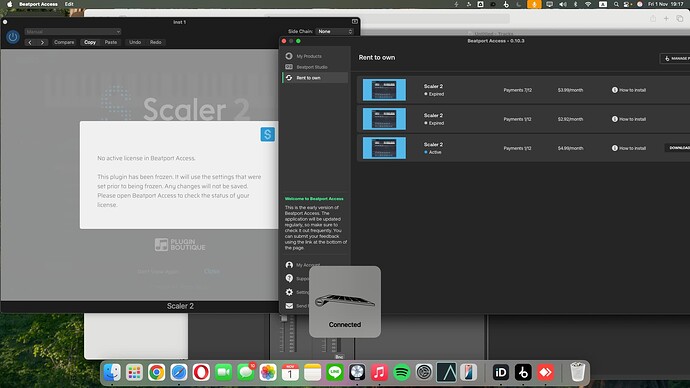Click Compare in the plugin header
This screenshot has height=388, width=690.
coord(64,42)
